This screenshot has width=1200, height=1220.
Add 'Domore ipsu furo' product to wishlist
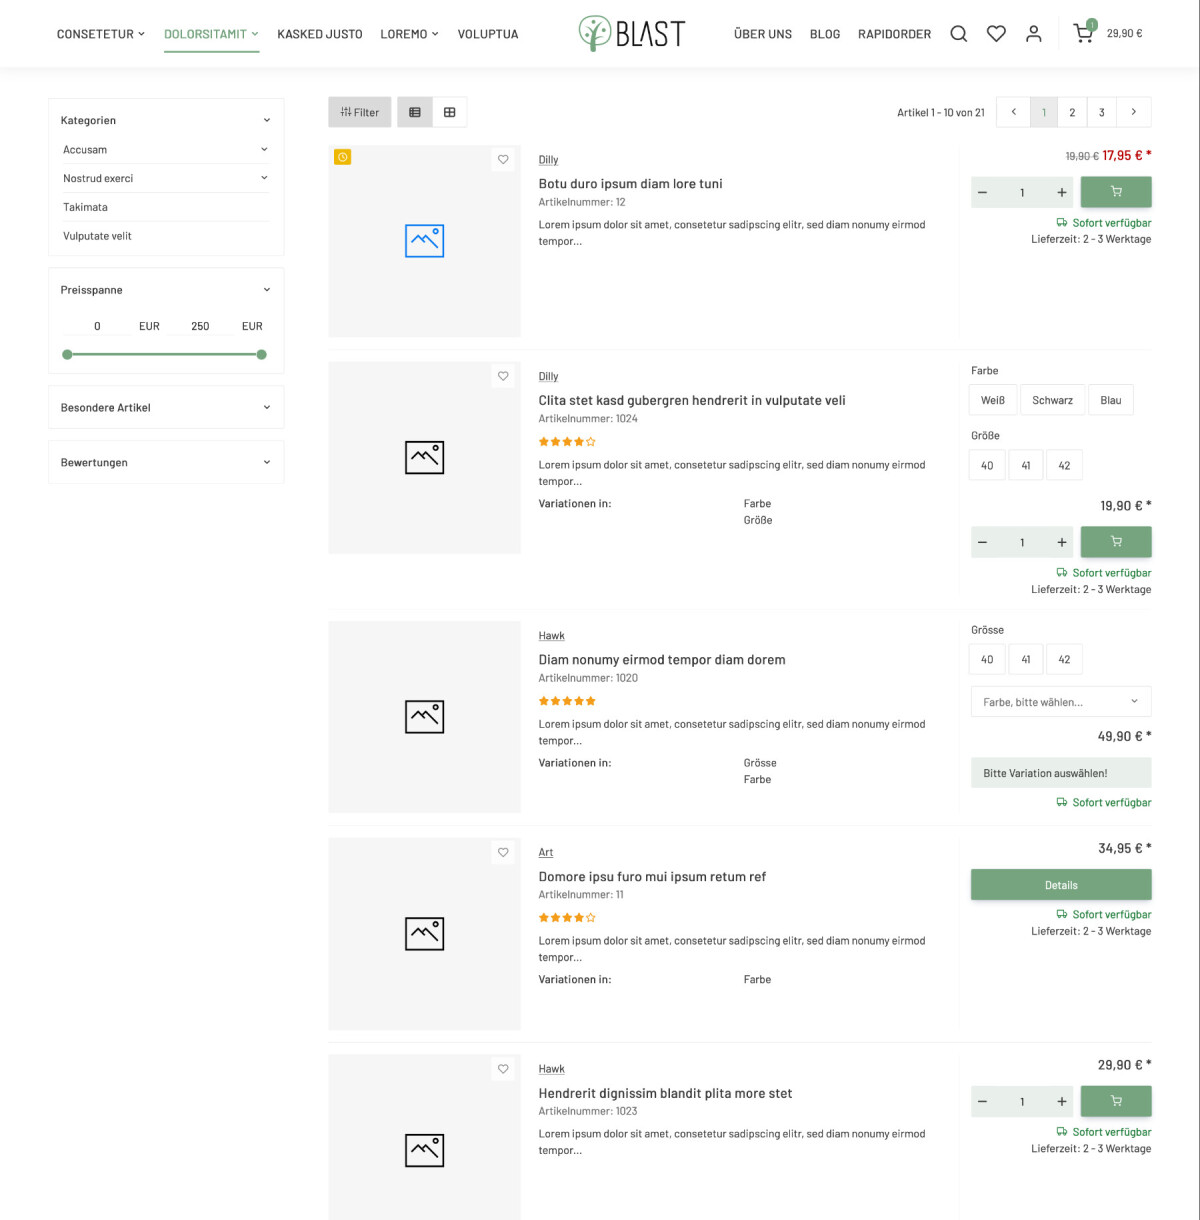(503, 852)
